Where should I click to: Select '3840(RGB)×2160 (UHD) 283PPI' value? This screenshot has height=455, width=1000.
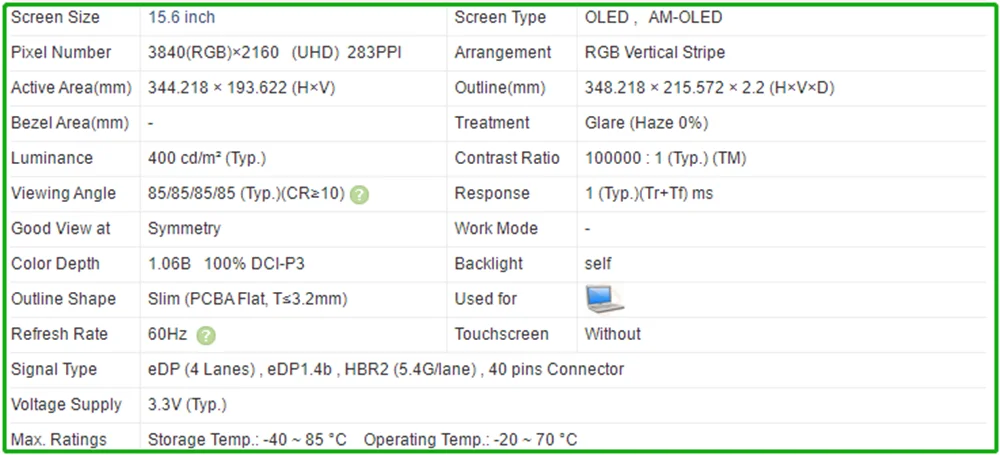point(274,52)
